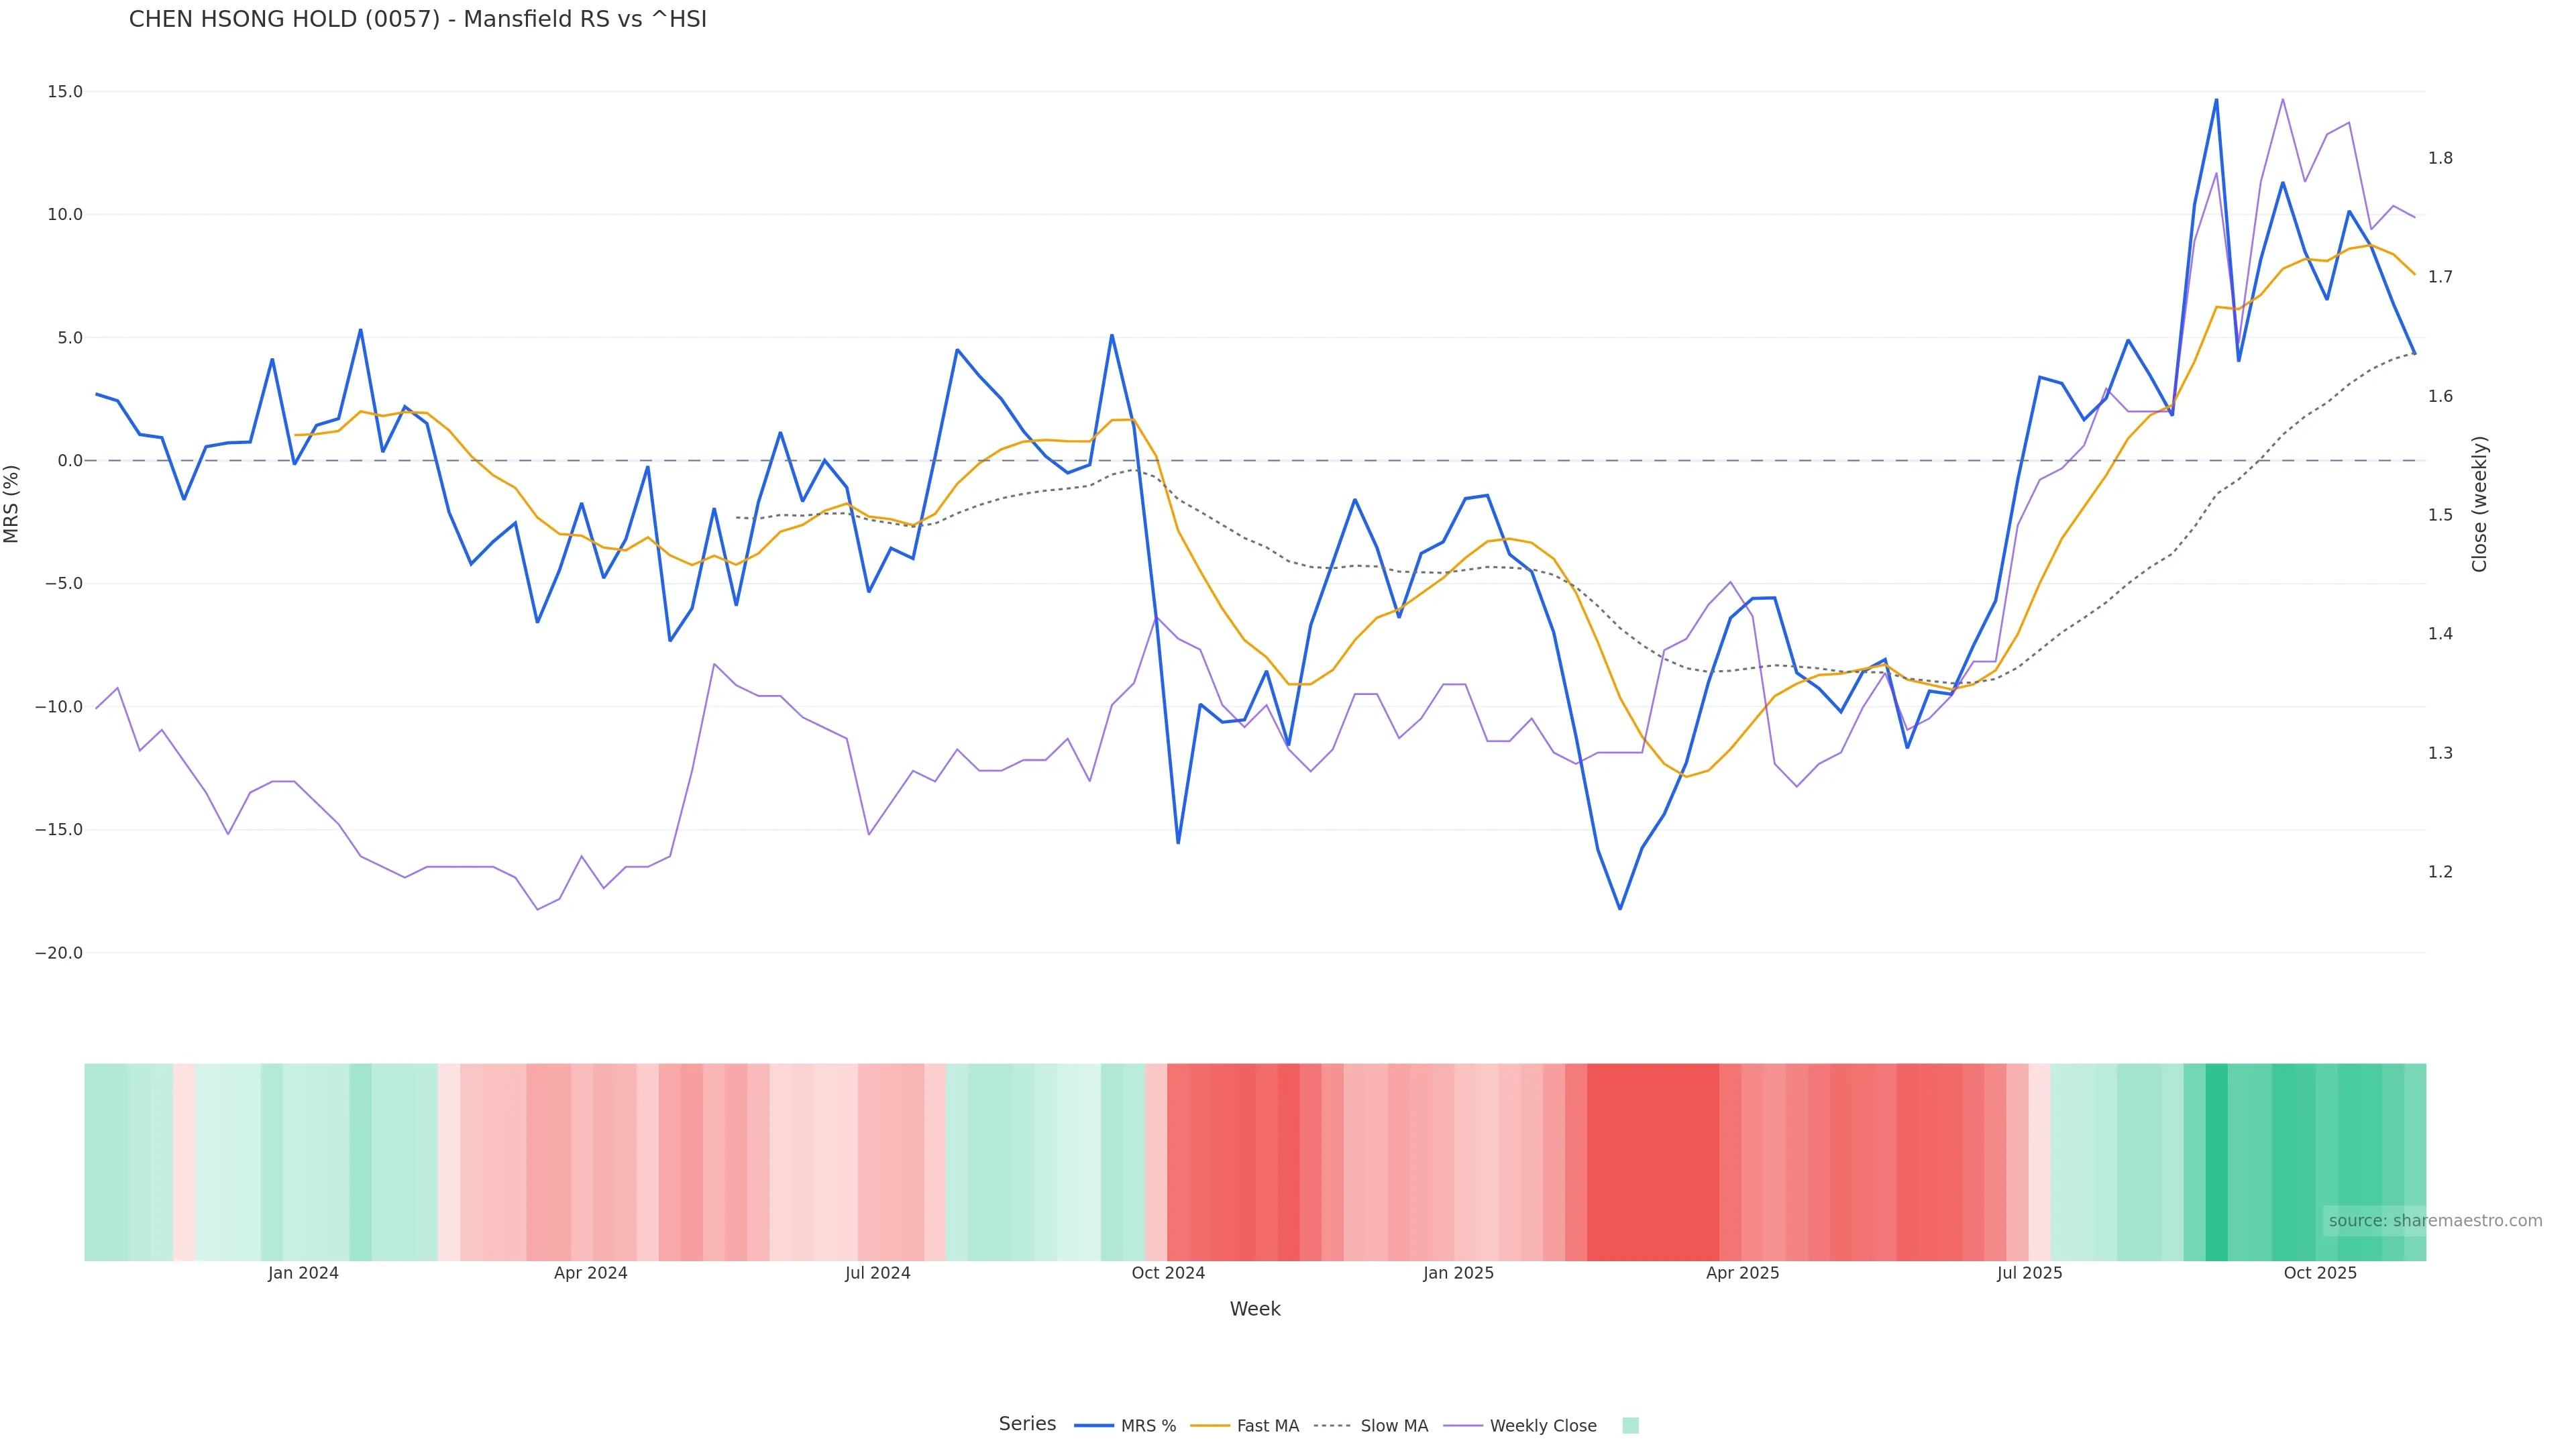Screen dimensions: 2576x1449
Task: Click the blue MRS % legend line icon
Action: point(1094,1426)
